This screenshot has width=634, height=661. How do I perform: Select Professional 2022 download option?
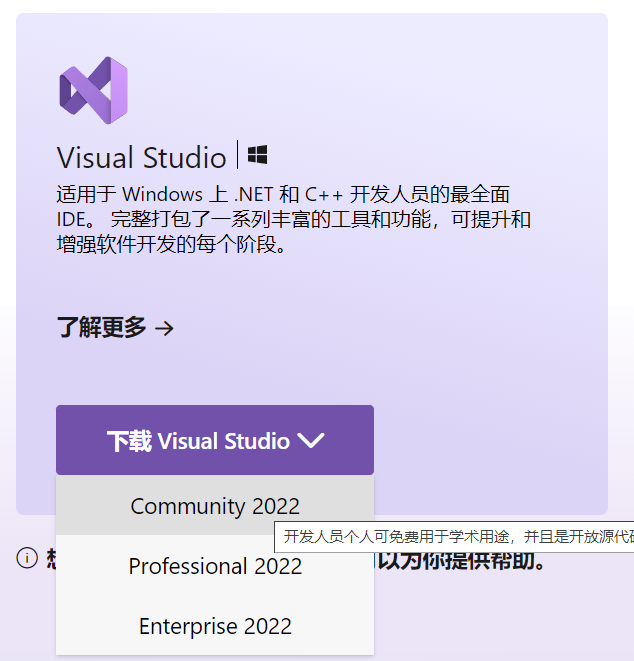(215, 565)
